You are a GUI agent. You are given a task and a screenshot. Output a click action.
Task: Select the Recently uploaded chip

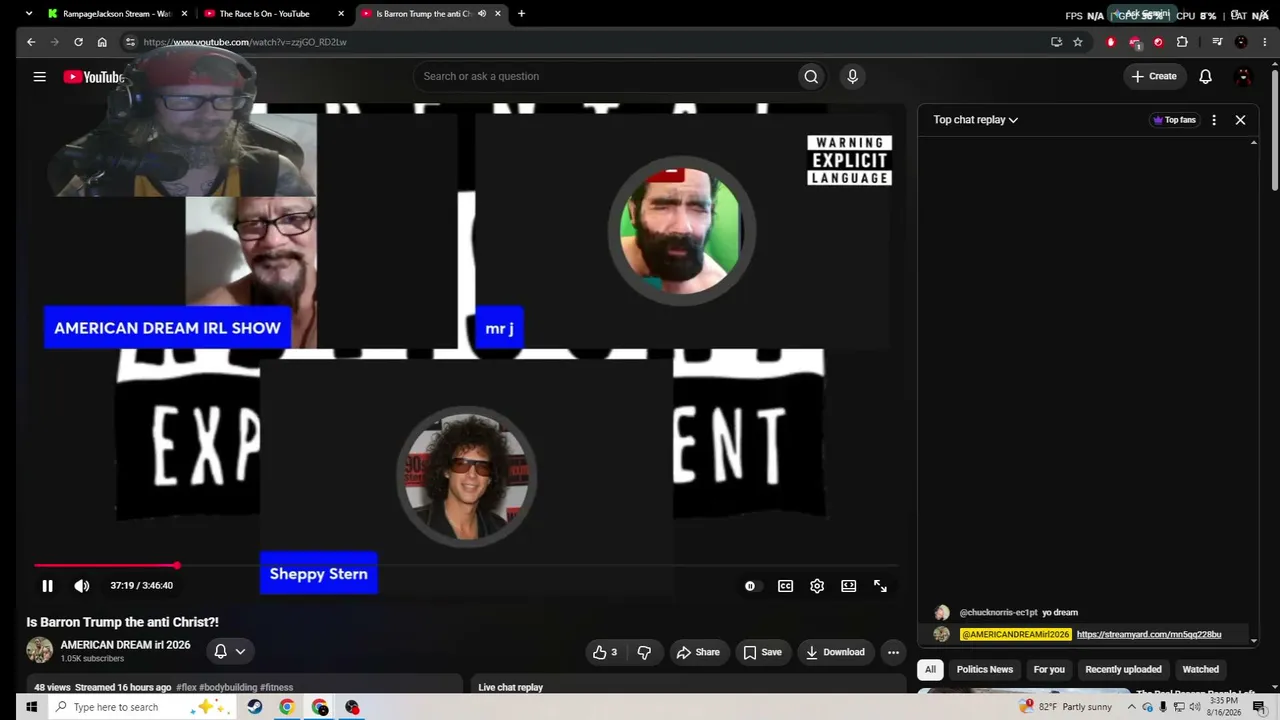(x=1124, y=670)
